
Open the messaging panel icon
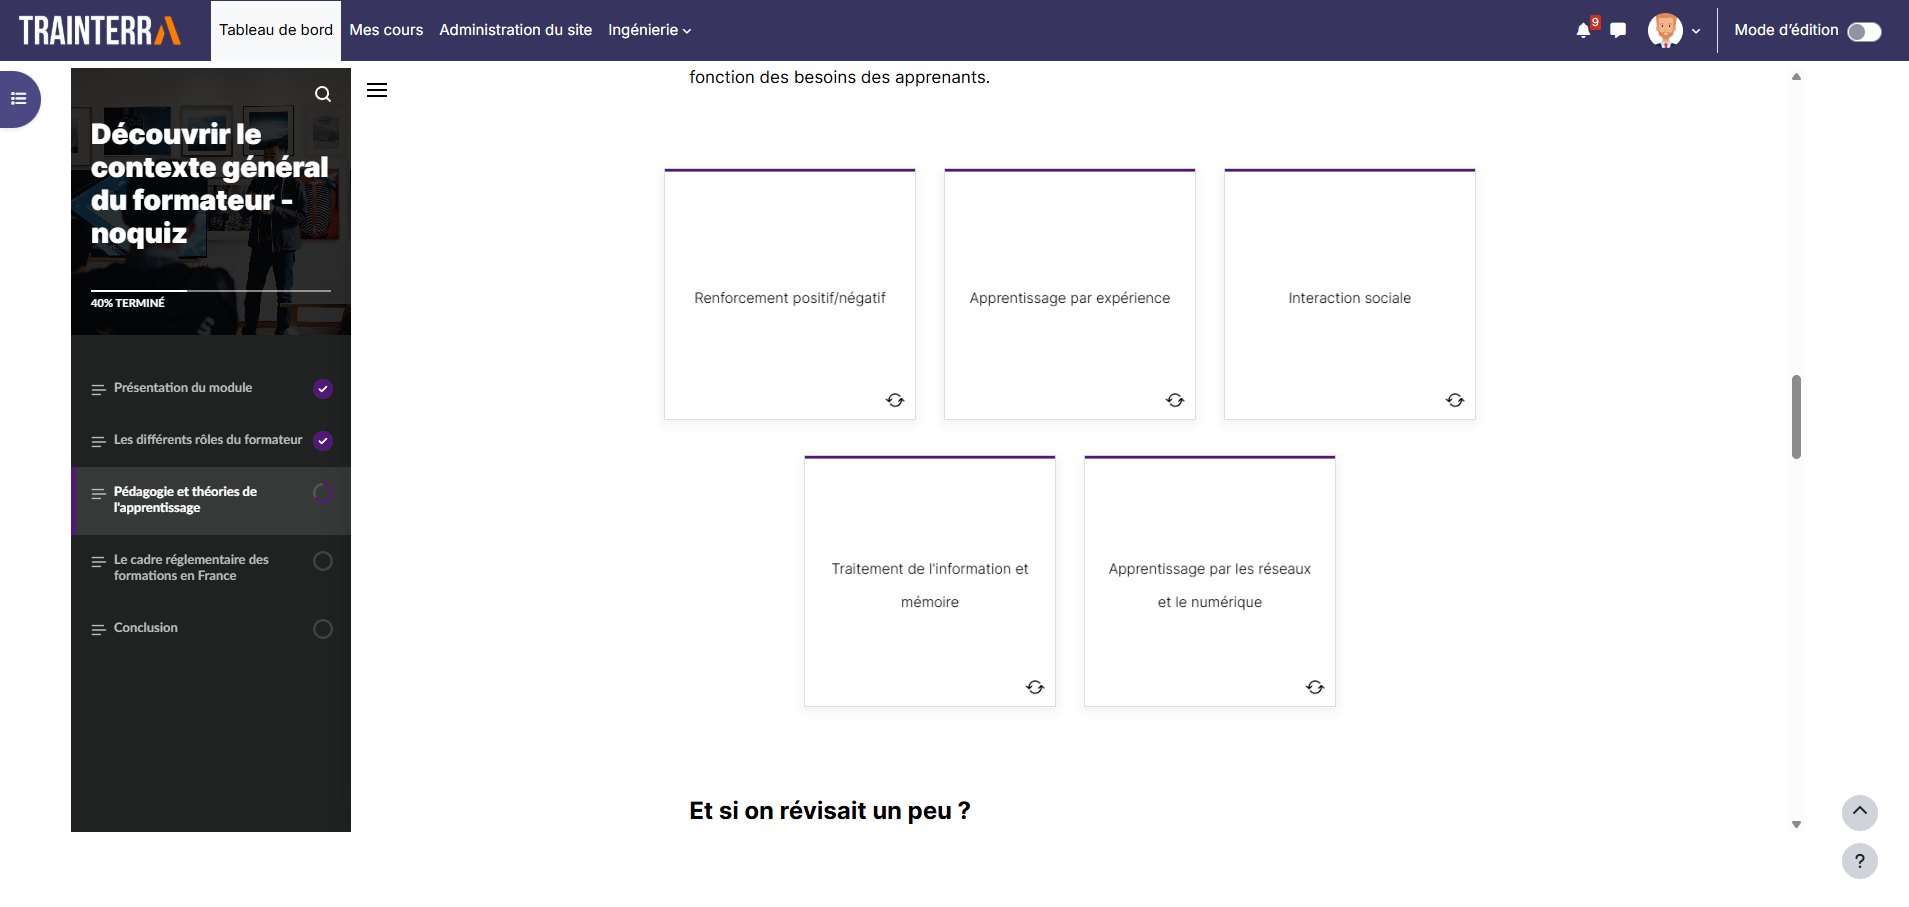[x=1618, y=30]
